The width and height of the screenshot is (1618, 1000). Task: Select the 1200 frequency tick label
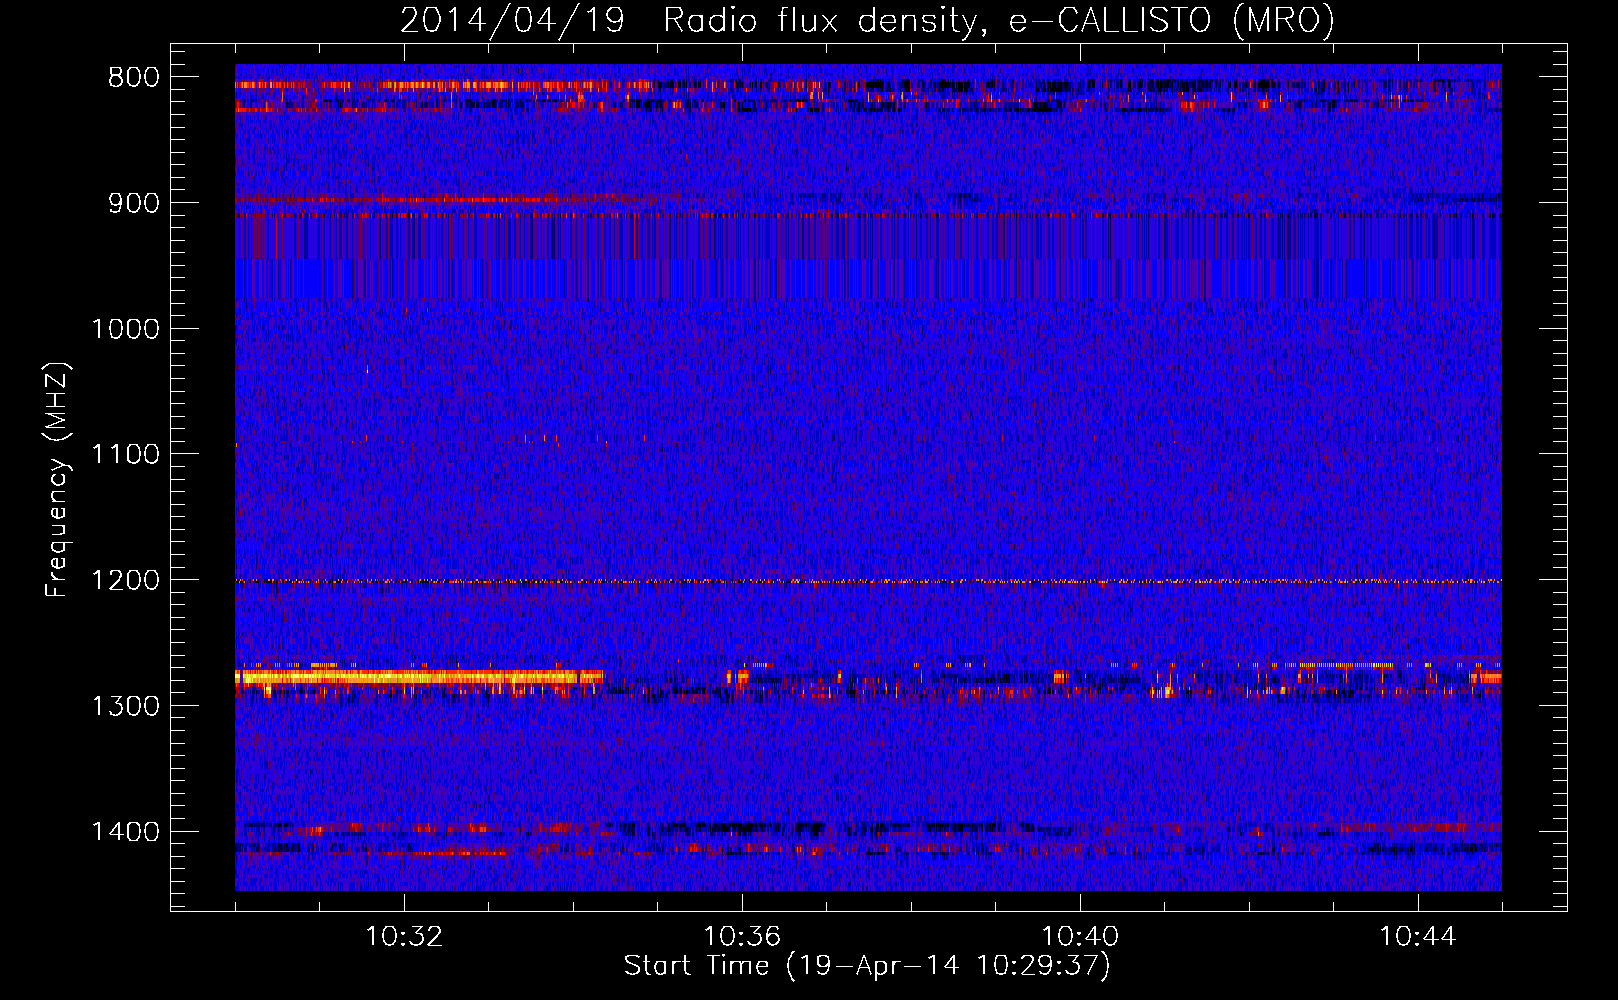pyautogui.click(x=126, y=580)
